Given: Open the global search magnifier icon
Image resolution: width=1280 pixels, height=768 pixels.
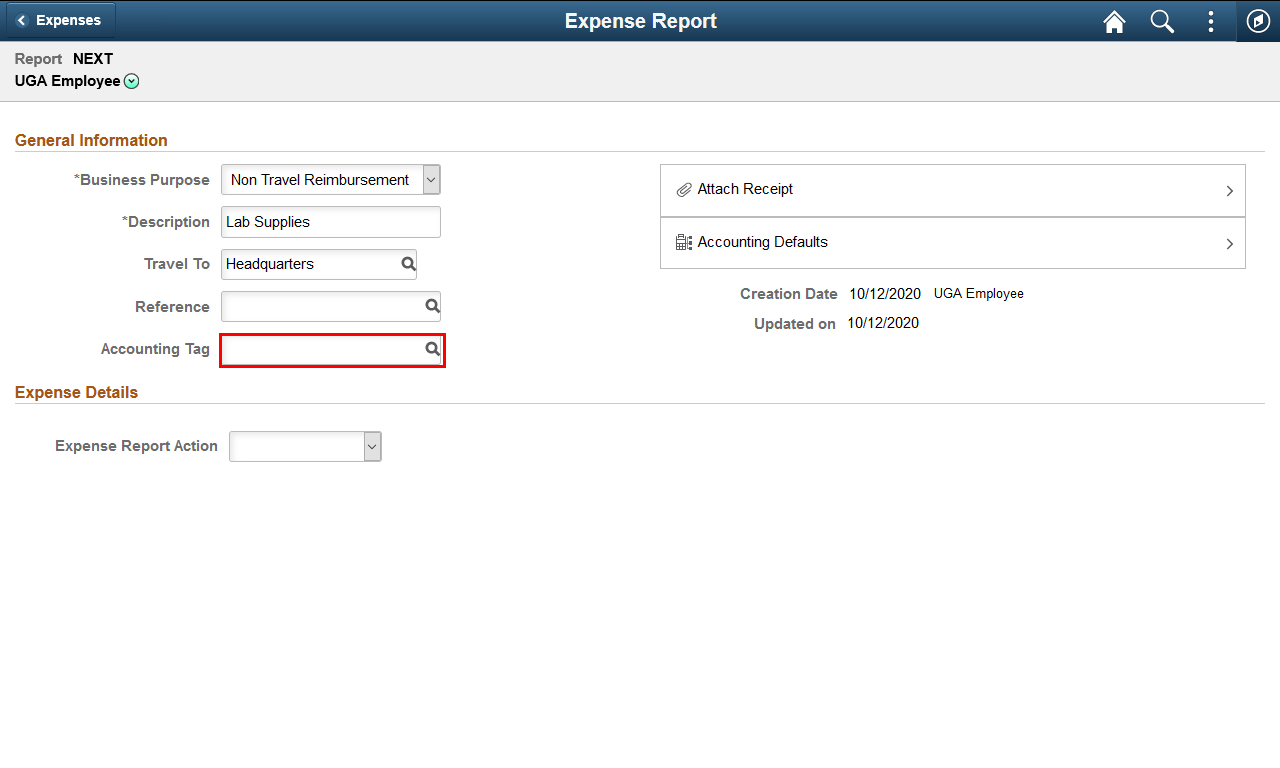Looking at the screenshot, I should pos(1162,21).
